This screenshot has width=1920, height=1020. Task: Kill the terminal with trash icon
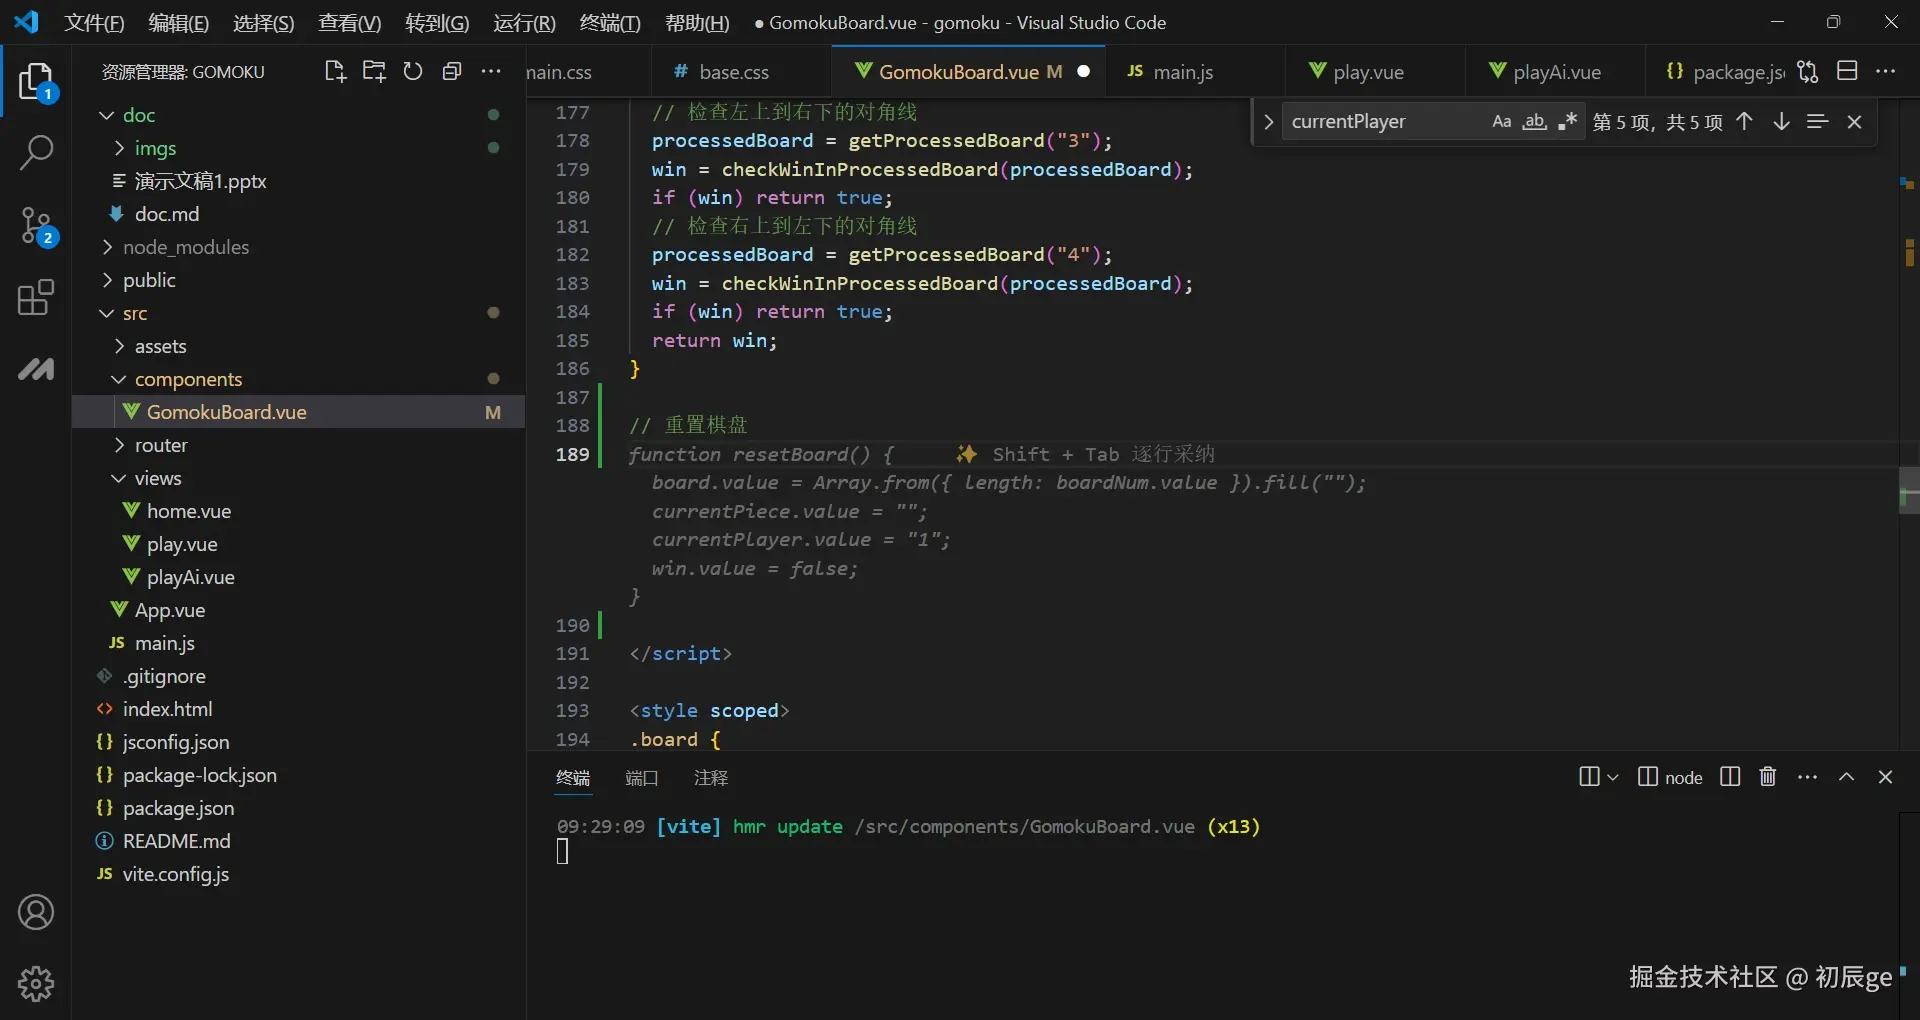(x=1768, y=777)
